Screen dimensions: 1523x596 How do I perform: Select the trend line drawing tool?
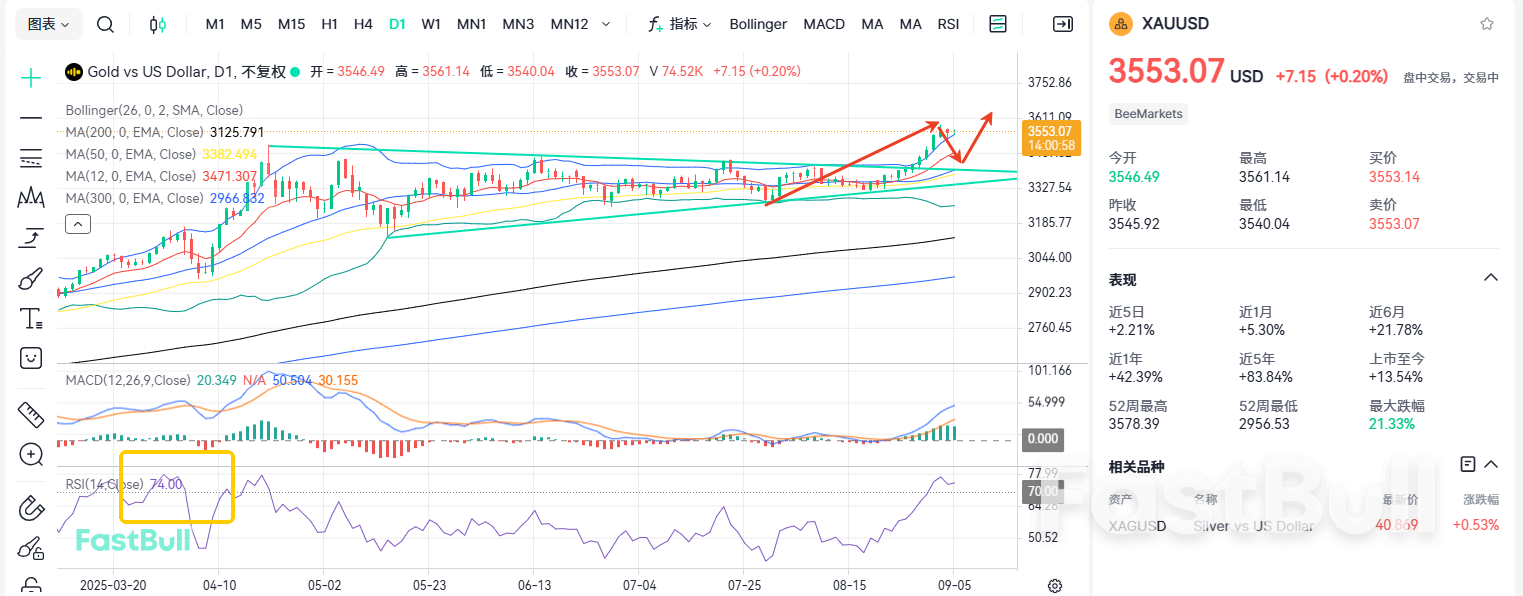click(30, 117)
